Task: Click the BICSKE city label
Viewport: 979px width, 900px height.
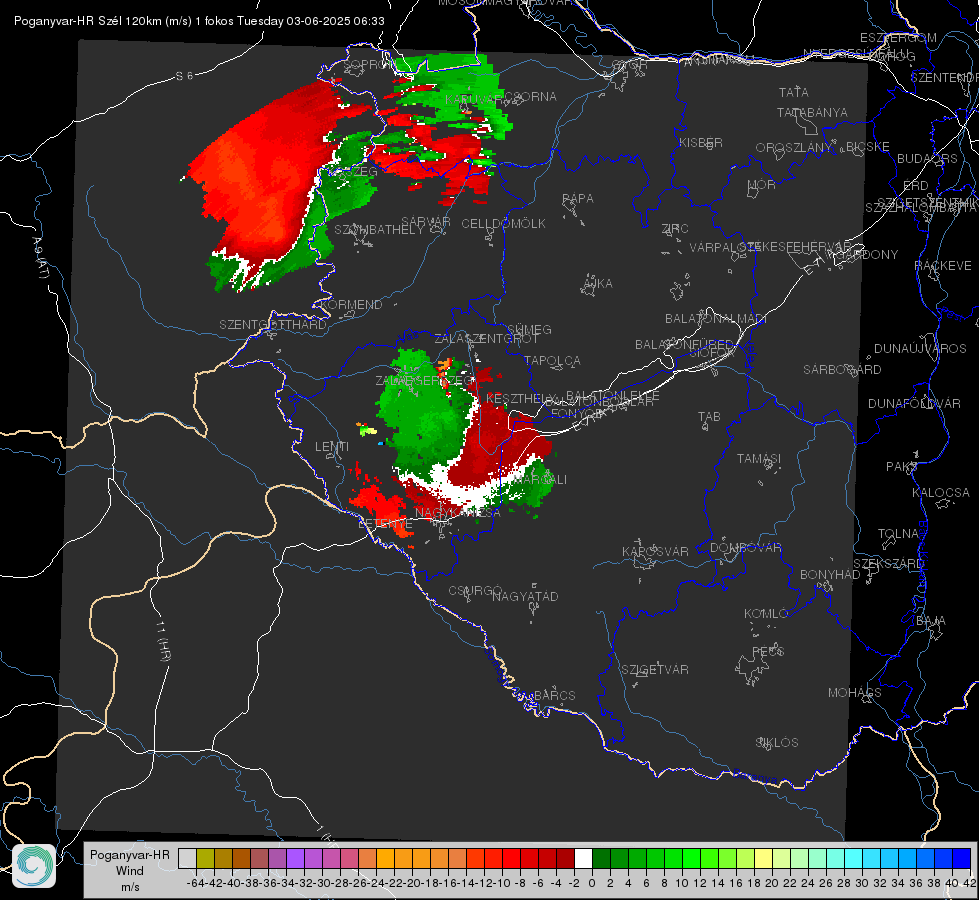Action: [868, 146]
